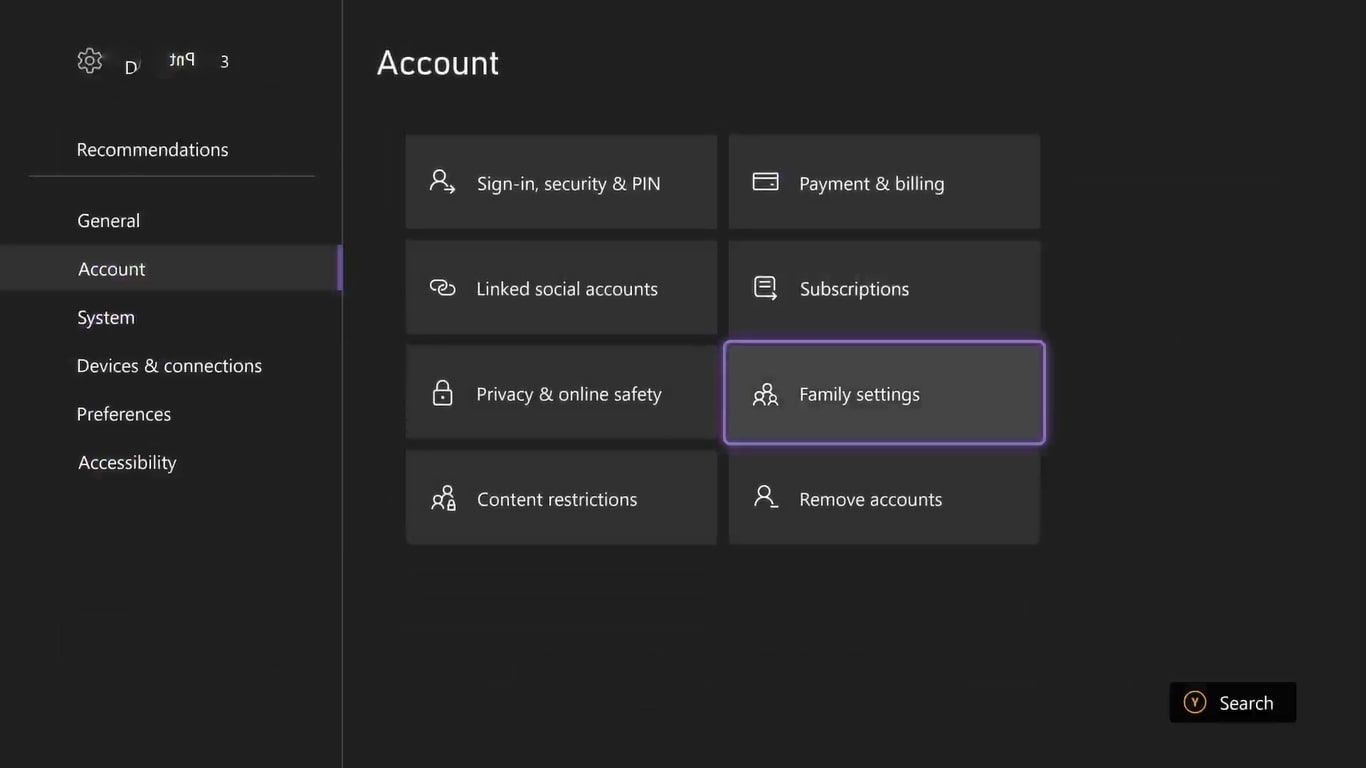Click the Remove accounts person icon
Image resolution: width=1366 pixels, height=768 pixels.
(x=765, y=497)
